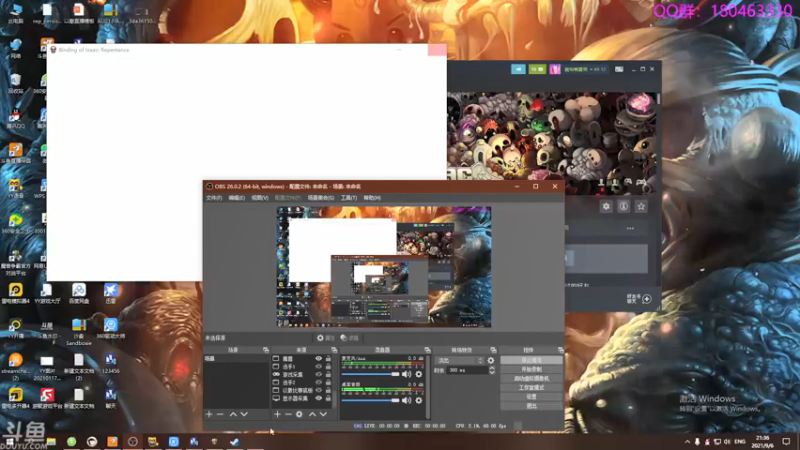This screenshot has height=450, width=800.
Task: Open source properties gear in 来源 toolbar
Action: tap(299, 414)
